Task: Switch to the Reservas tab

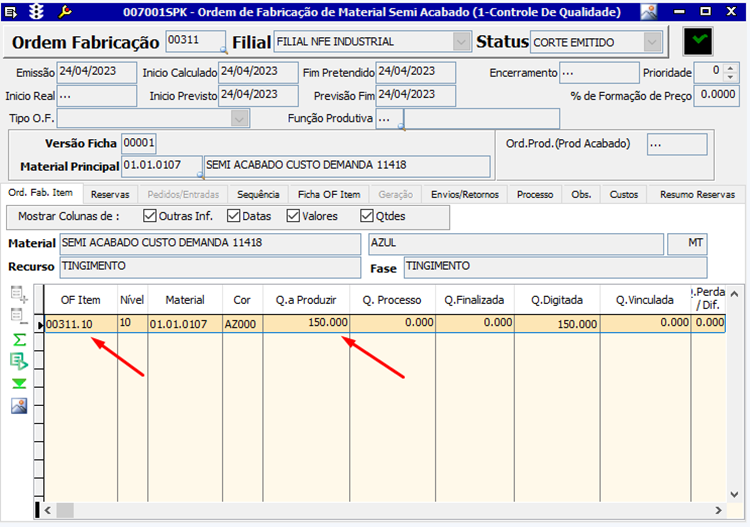Action: pos(110,195)
